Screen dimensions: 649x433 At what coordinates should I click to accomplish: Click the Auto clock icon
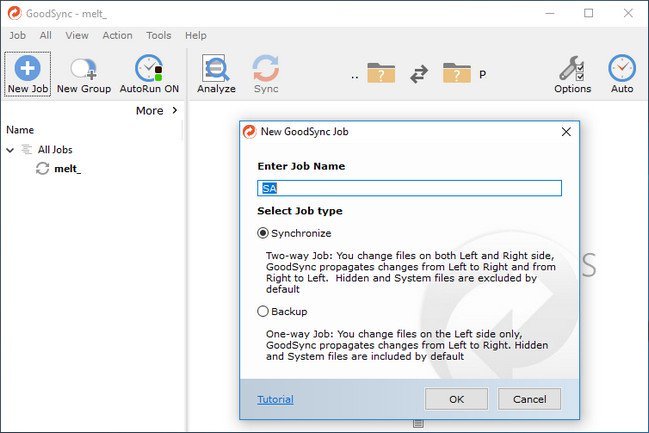click(622, 70)
